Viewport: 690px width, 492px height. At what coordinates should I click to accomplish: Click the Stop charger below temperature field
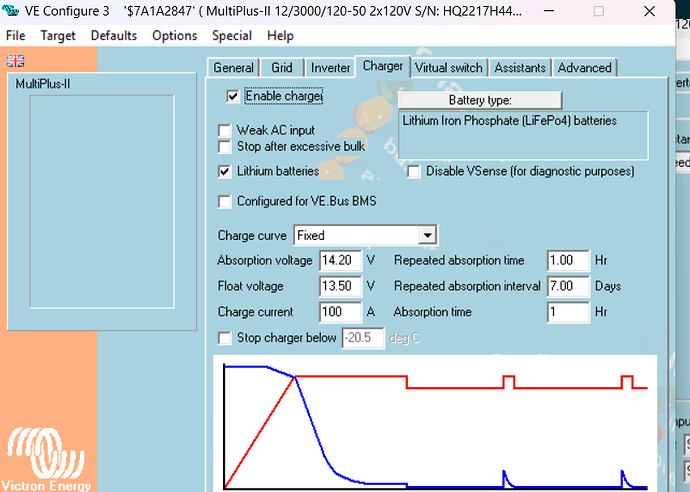coord(363,338)
